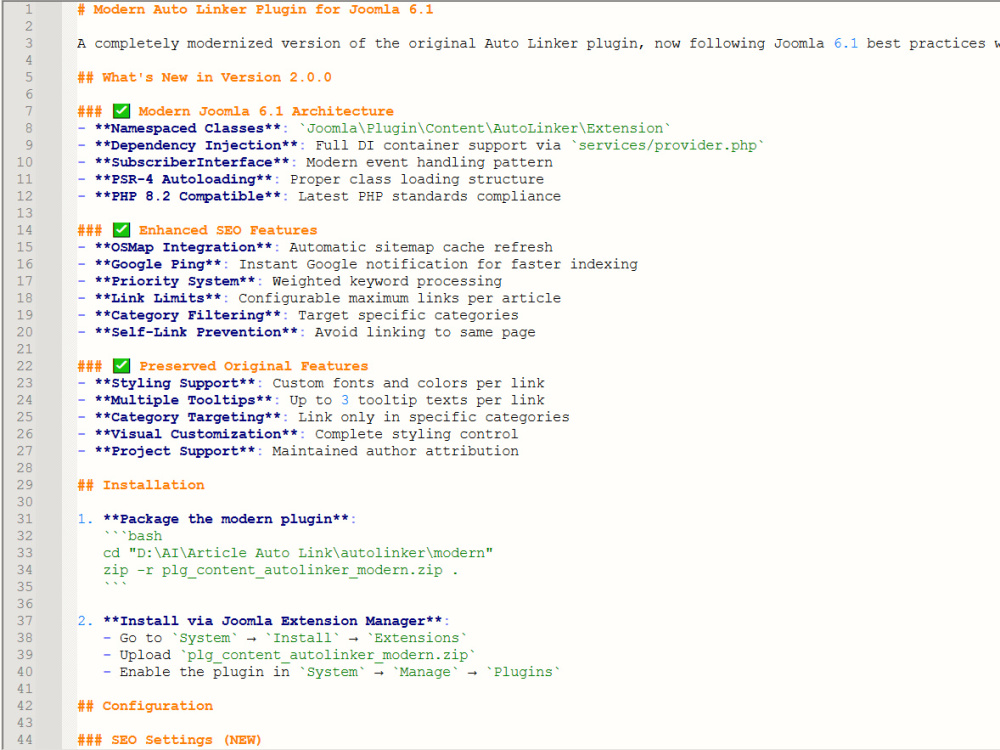Click the '```bash' code fence opener
Screen dimensions: 1000x750
[133, 536]
